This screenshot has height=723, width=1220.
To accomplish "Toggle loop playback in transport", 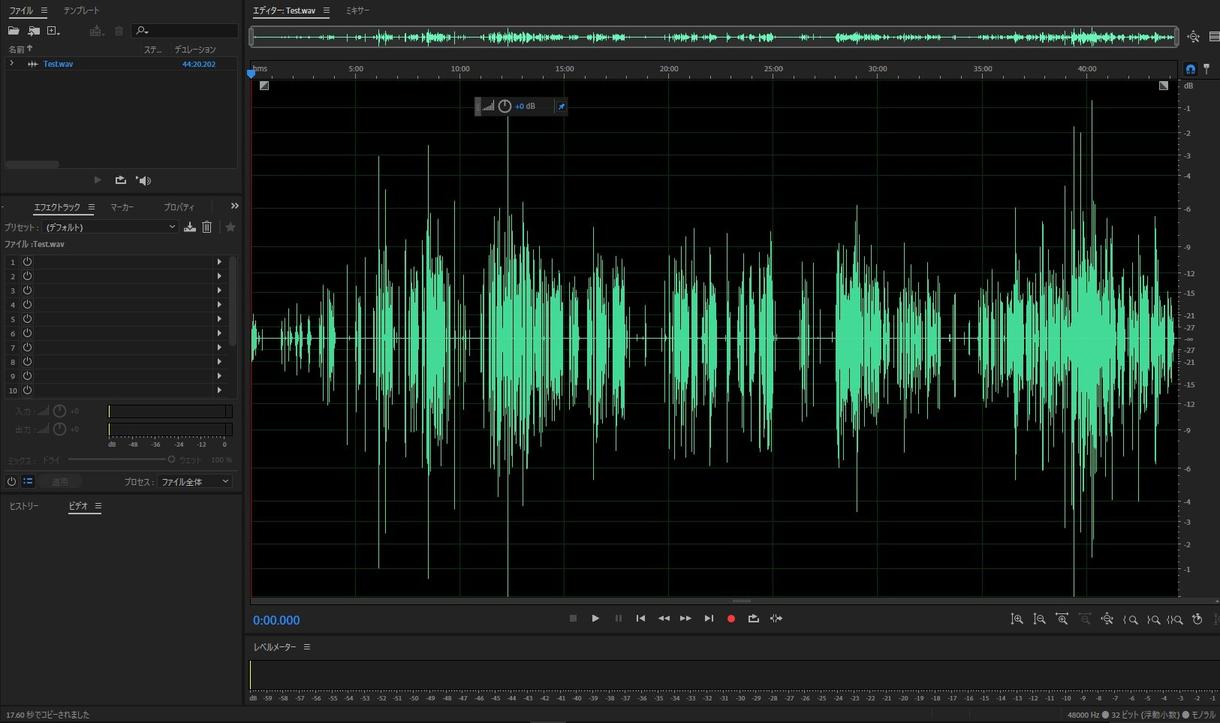I will 753,618.
